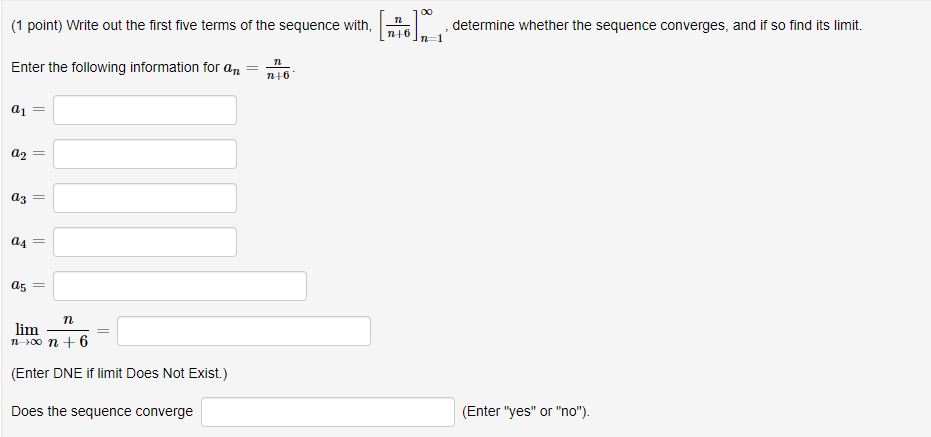The height and width of the screenshot is (437, 931).
Task: Click the a2 = label
Action: coord(28,154)
